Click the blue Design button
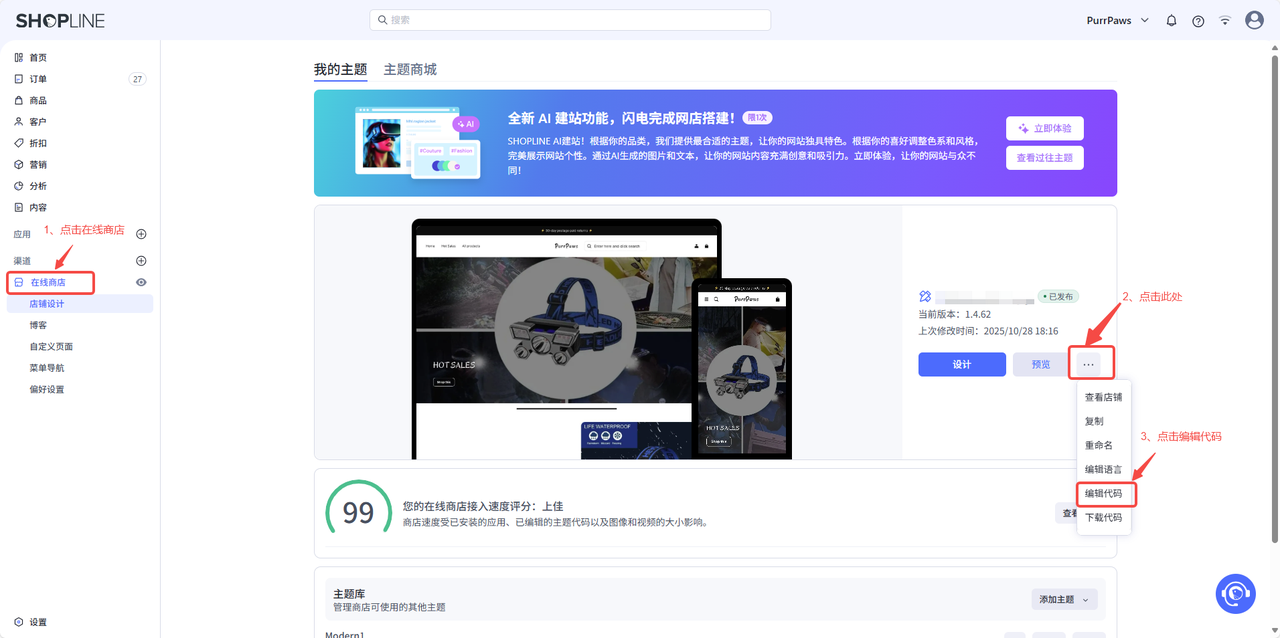Screen dimensions: 1280x638 (961, 365)
